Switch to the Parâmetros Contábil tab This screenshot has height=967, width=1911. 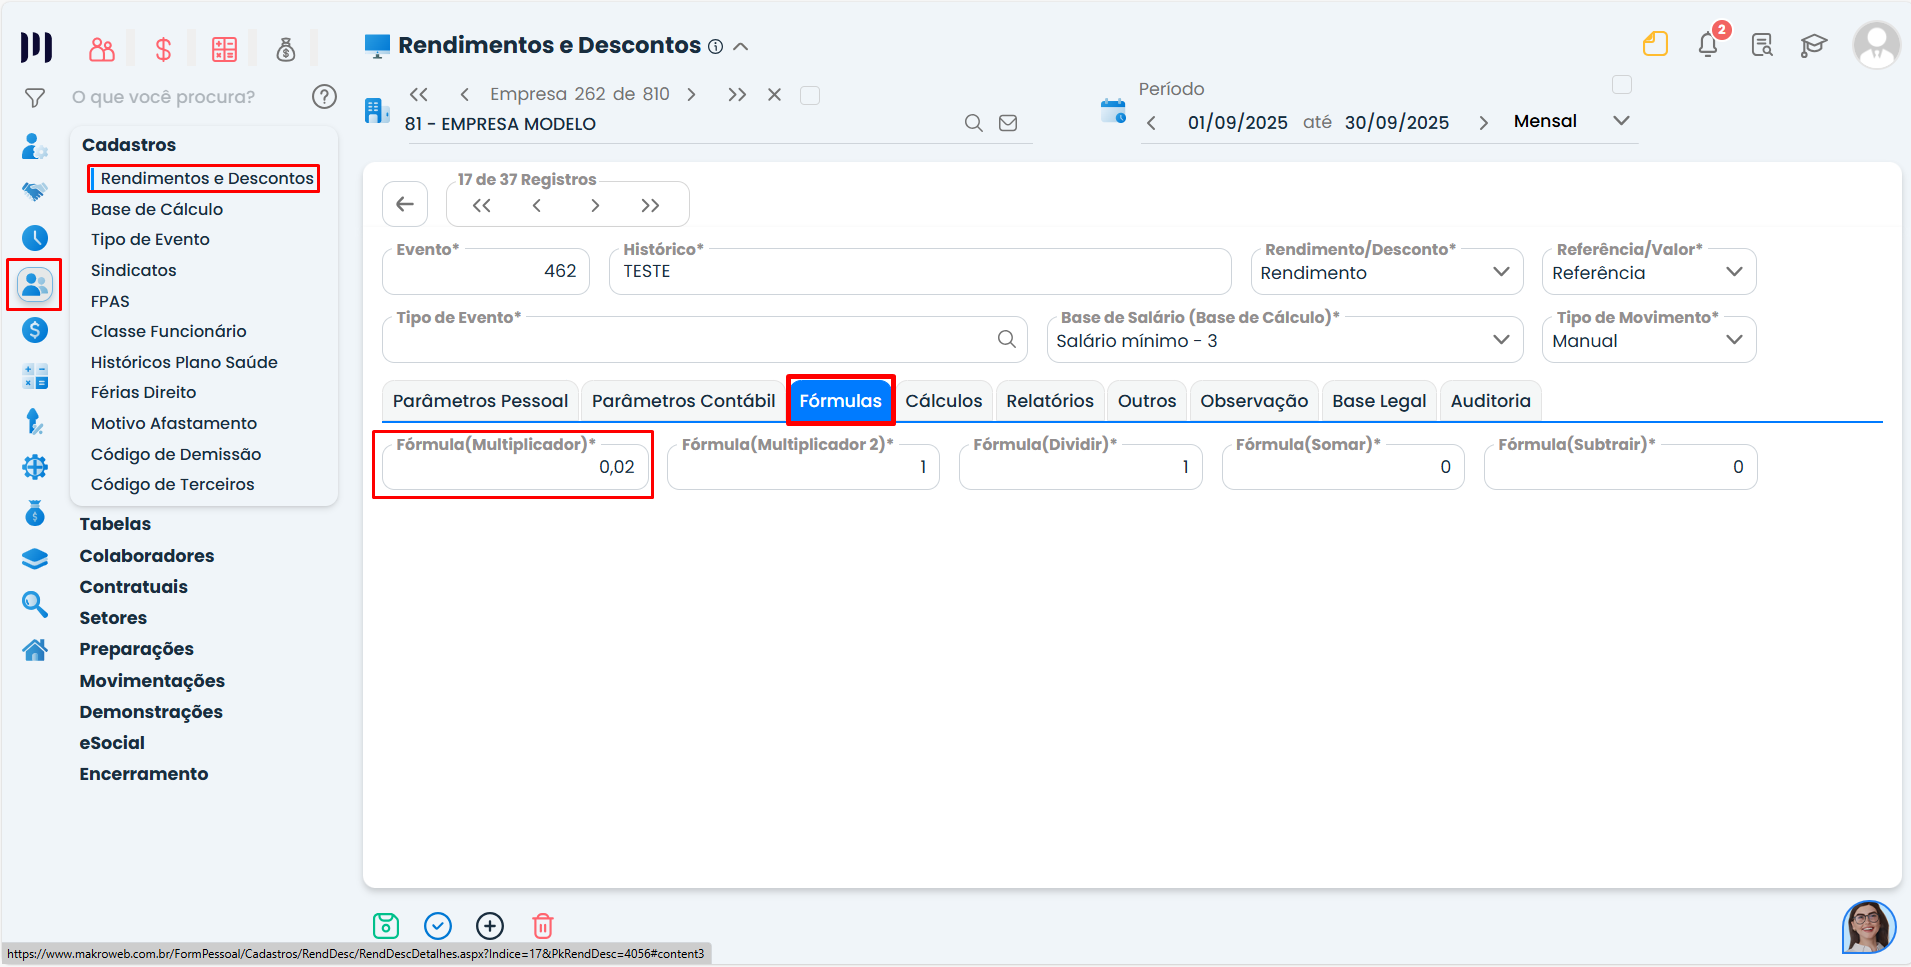point(683,401)
